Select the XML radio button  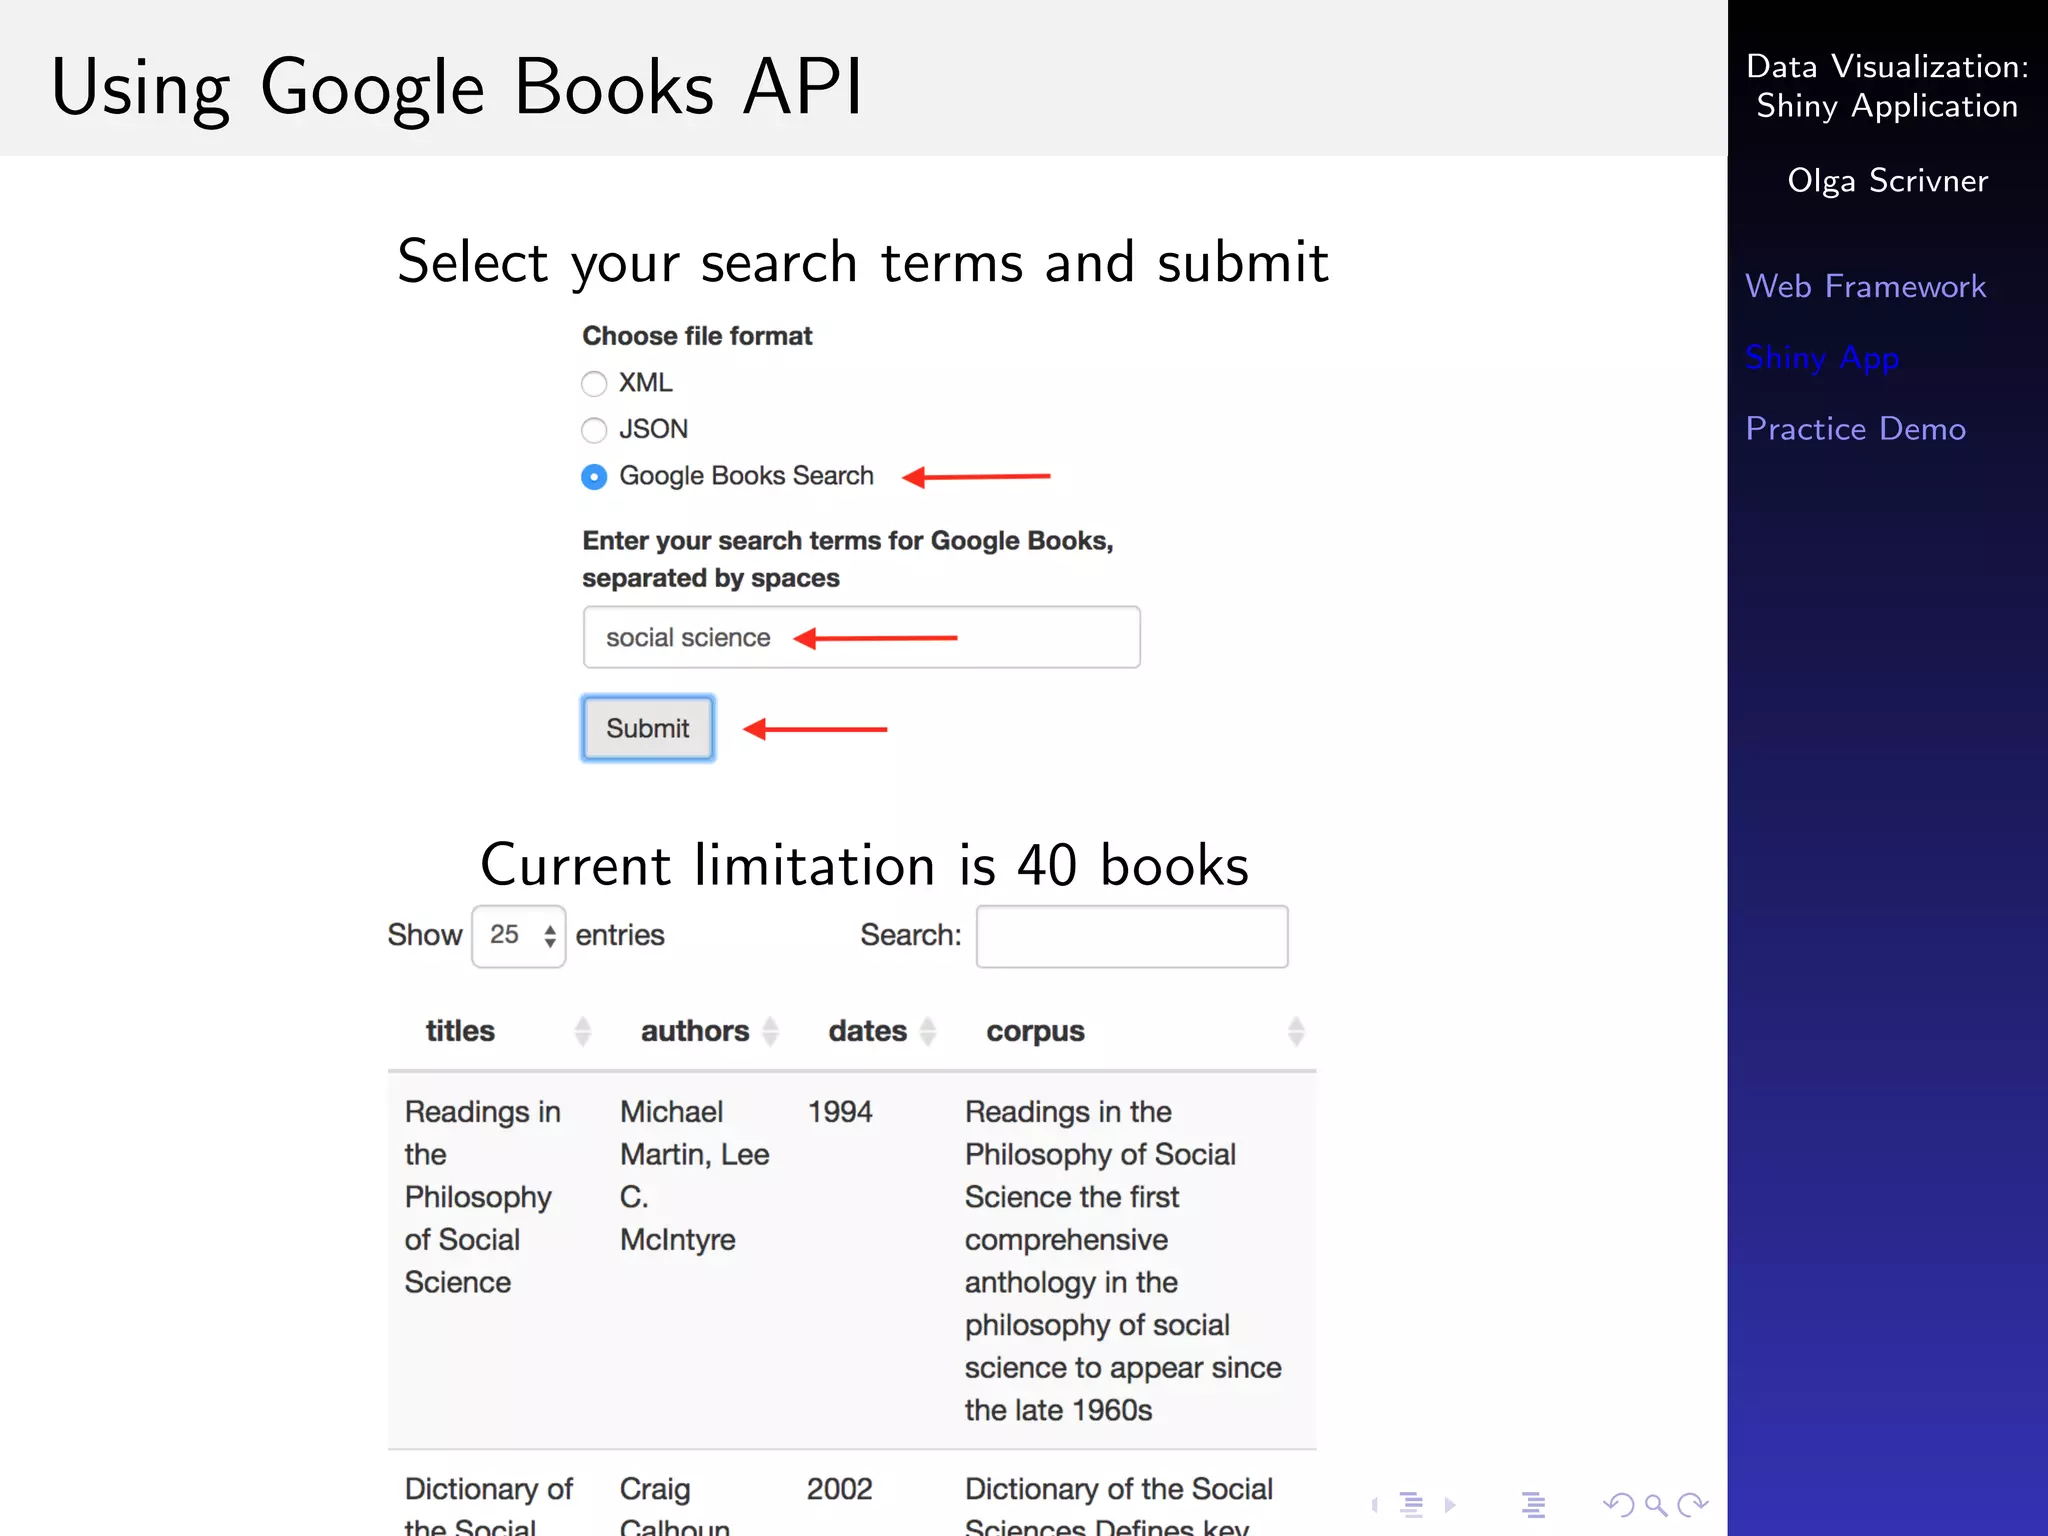coord(594,384)
